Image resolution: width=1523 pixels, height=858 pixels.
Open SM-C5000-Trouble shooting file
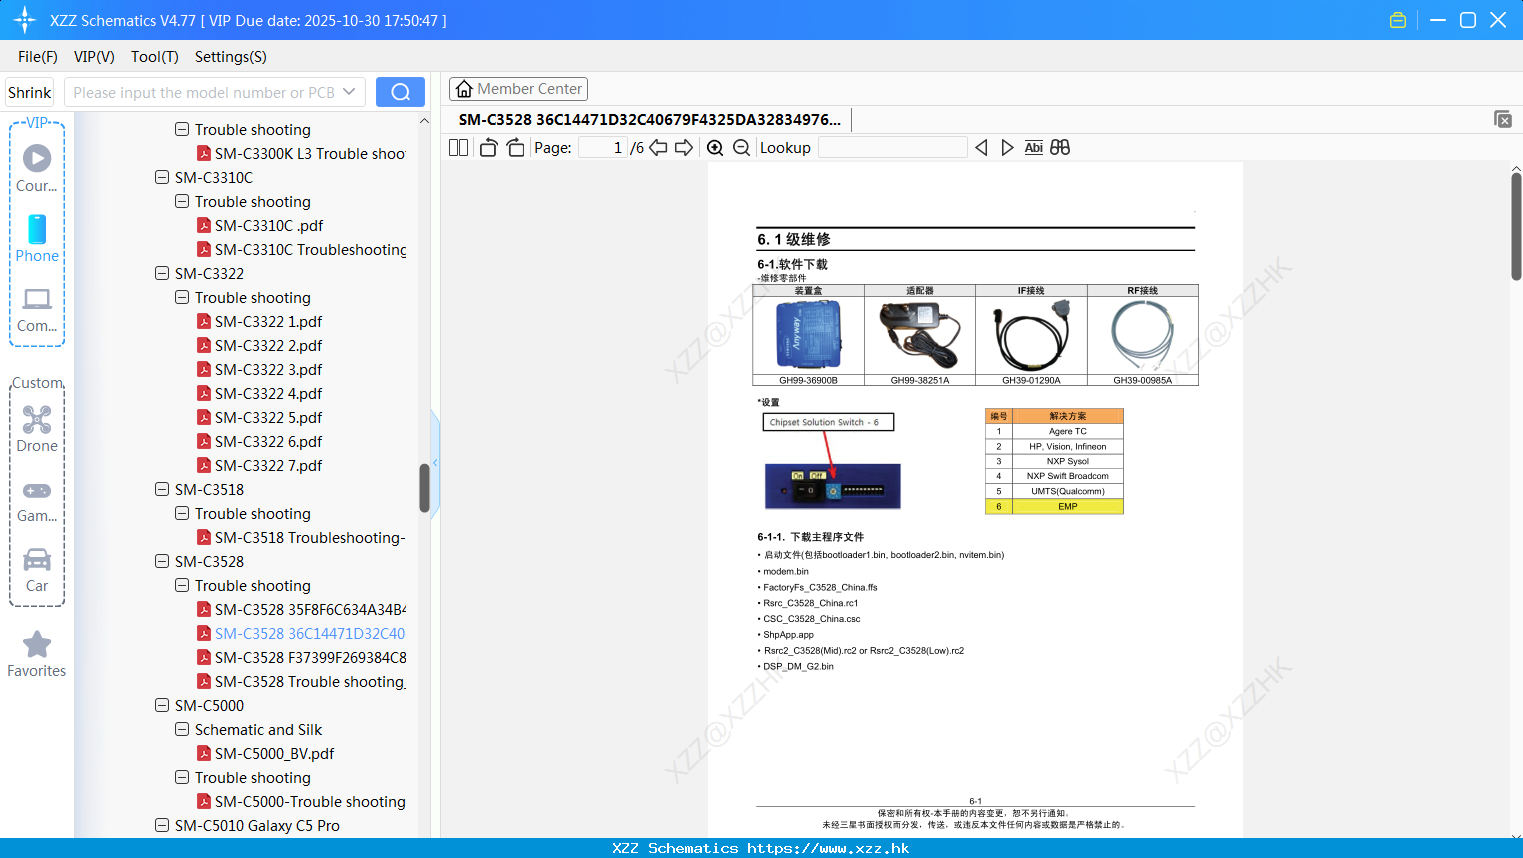pos(301,801)
